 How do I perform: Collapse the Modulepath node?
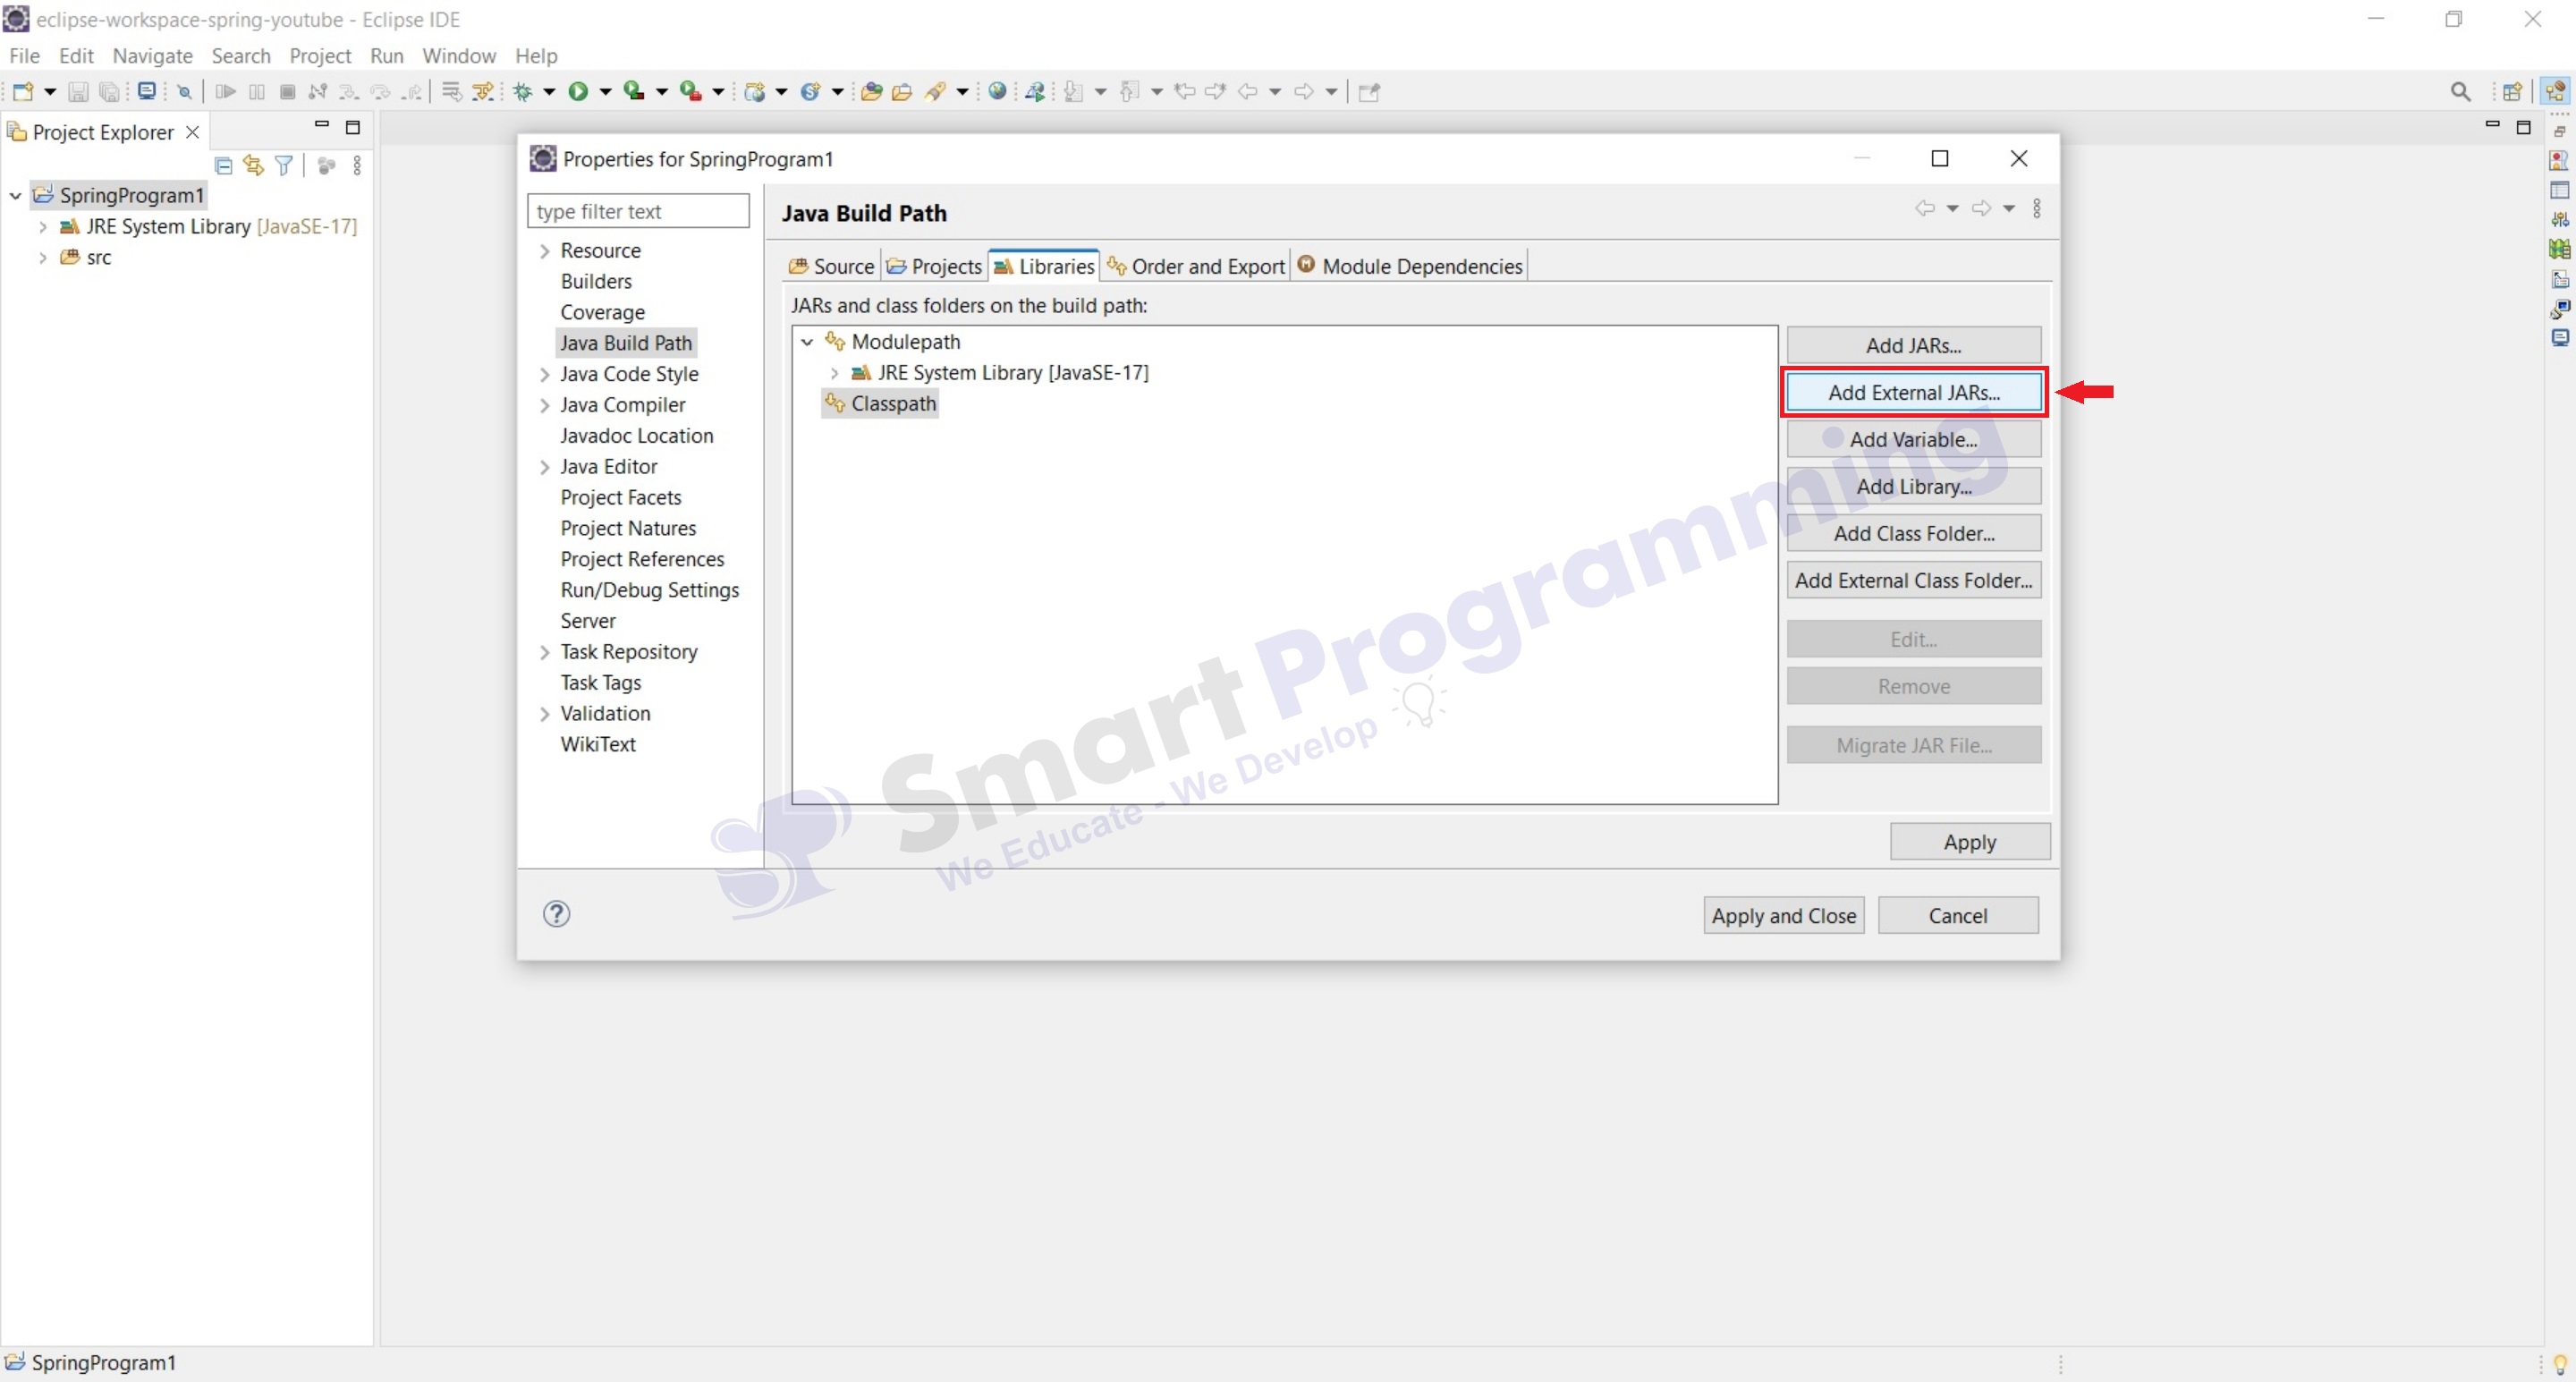(x=807, y=342)
